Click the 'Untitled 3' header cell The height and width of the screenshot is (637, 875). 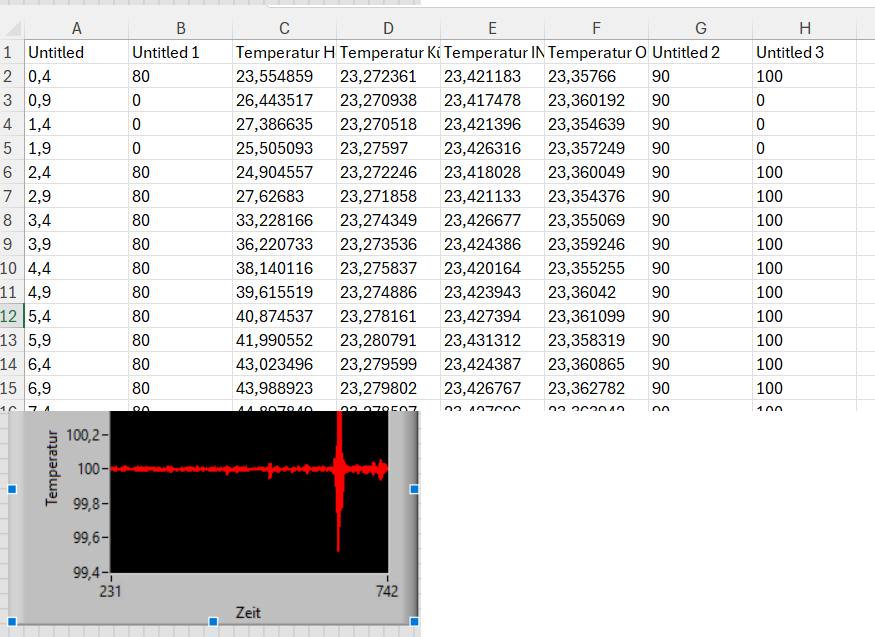pos(804,52)
